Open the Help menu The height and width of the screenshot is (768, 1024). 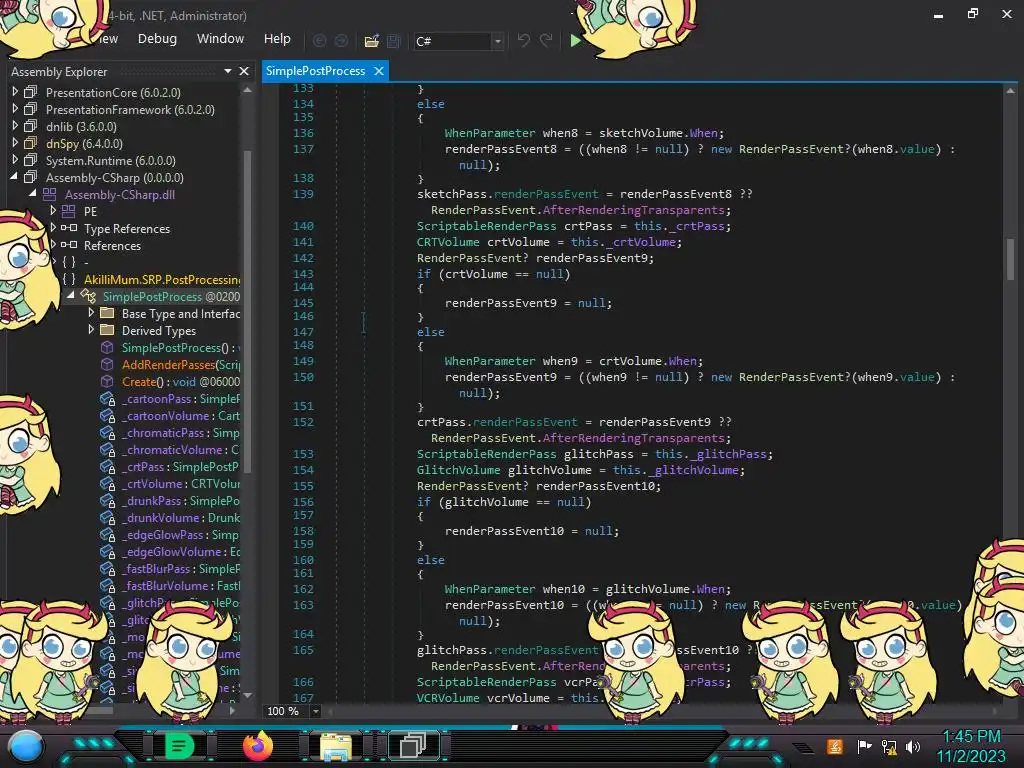coord(277,39)
